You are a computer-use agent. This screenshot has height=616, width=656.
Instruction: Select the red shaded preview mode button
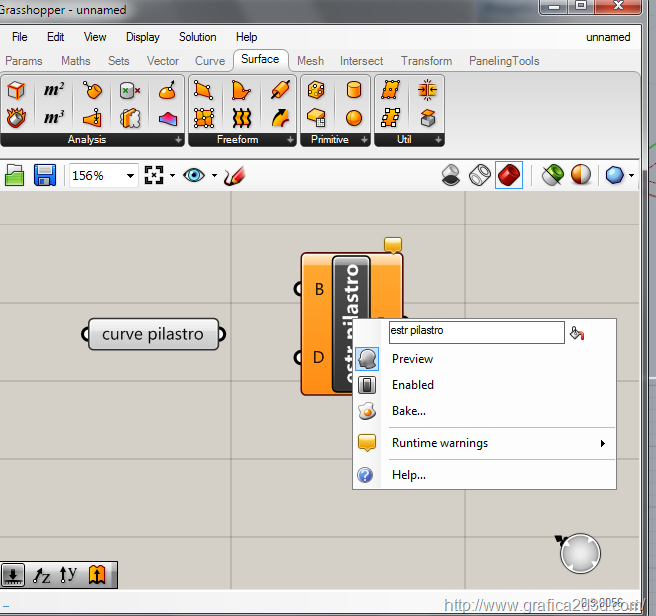tap(508, 176)
